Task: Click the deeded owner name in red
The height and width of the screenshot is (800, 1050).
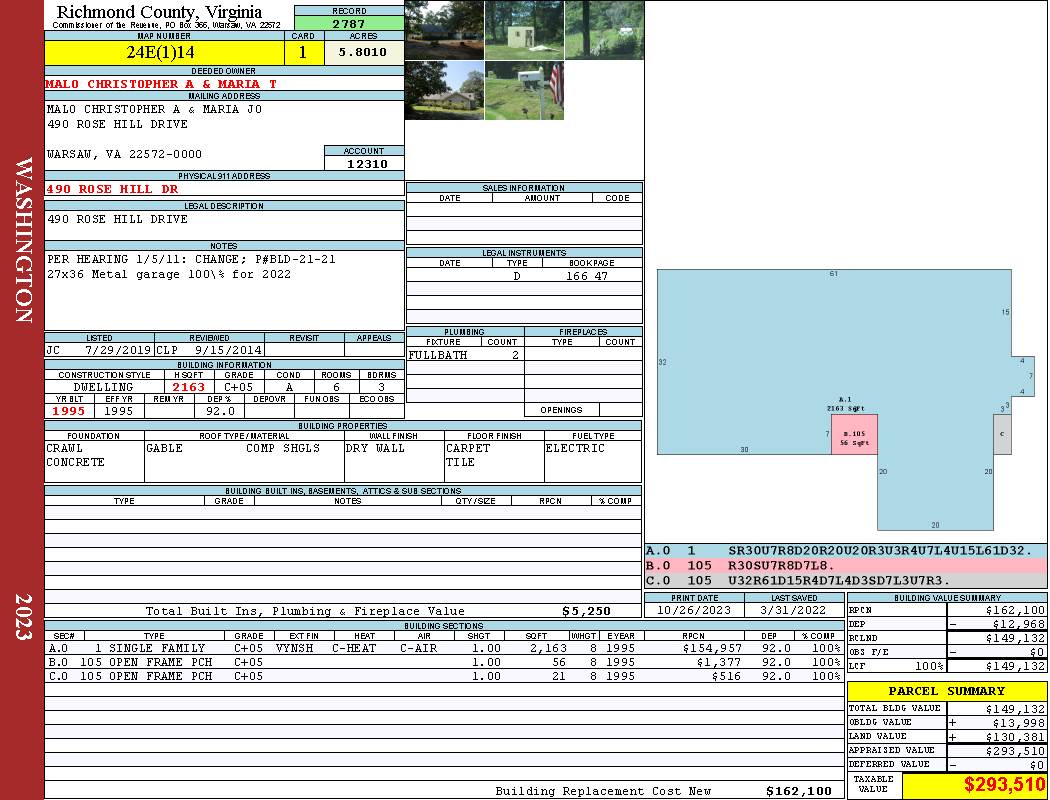Action: coord(161,84)
